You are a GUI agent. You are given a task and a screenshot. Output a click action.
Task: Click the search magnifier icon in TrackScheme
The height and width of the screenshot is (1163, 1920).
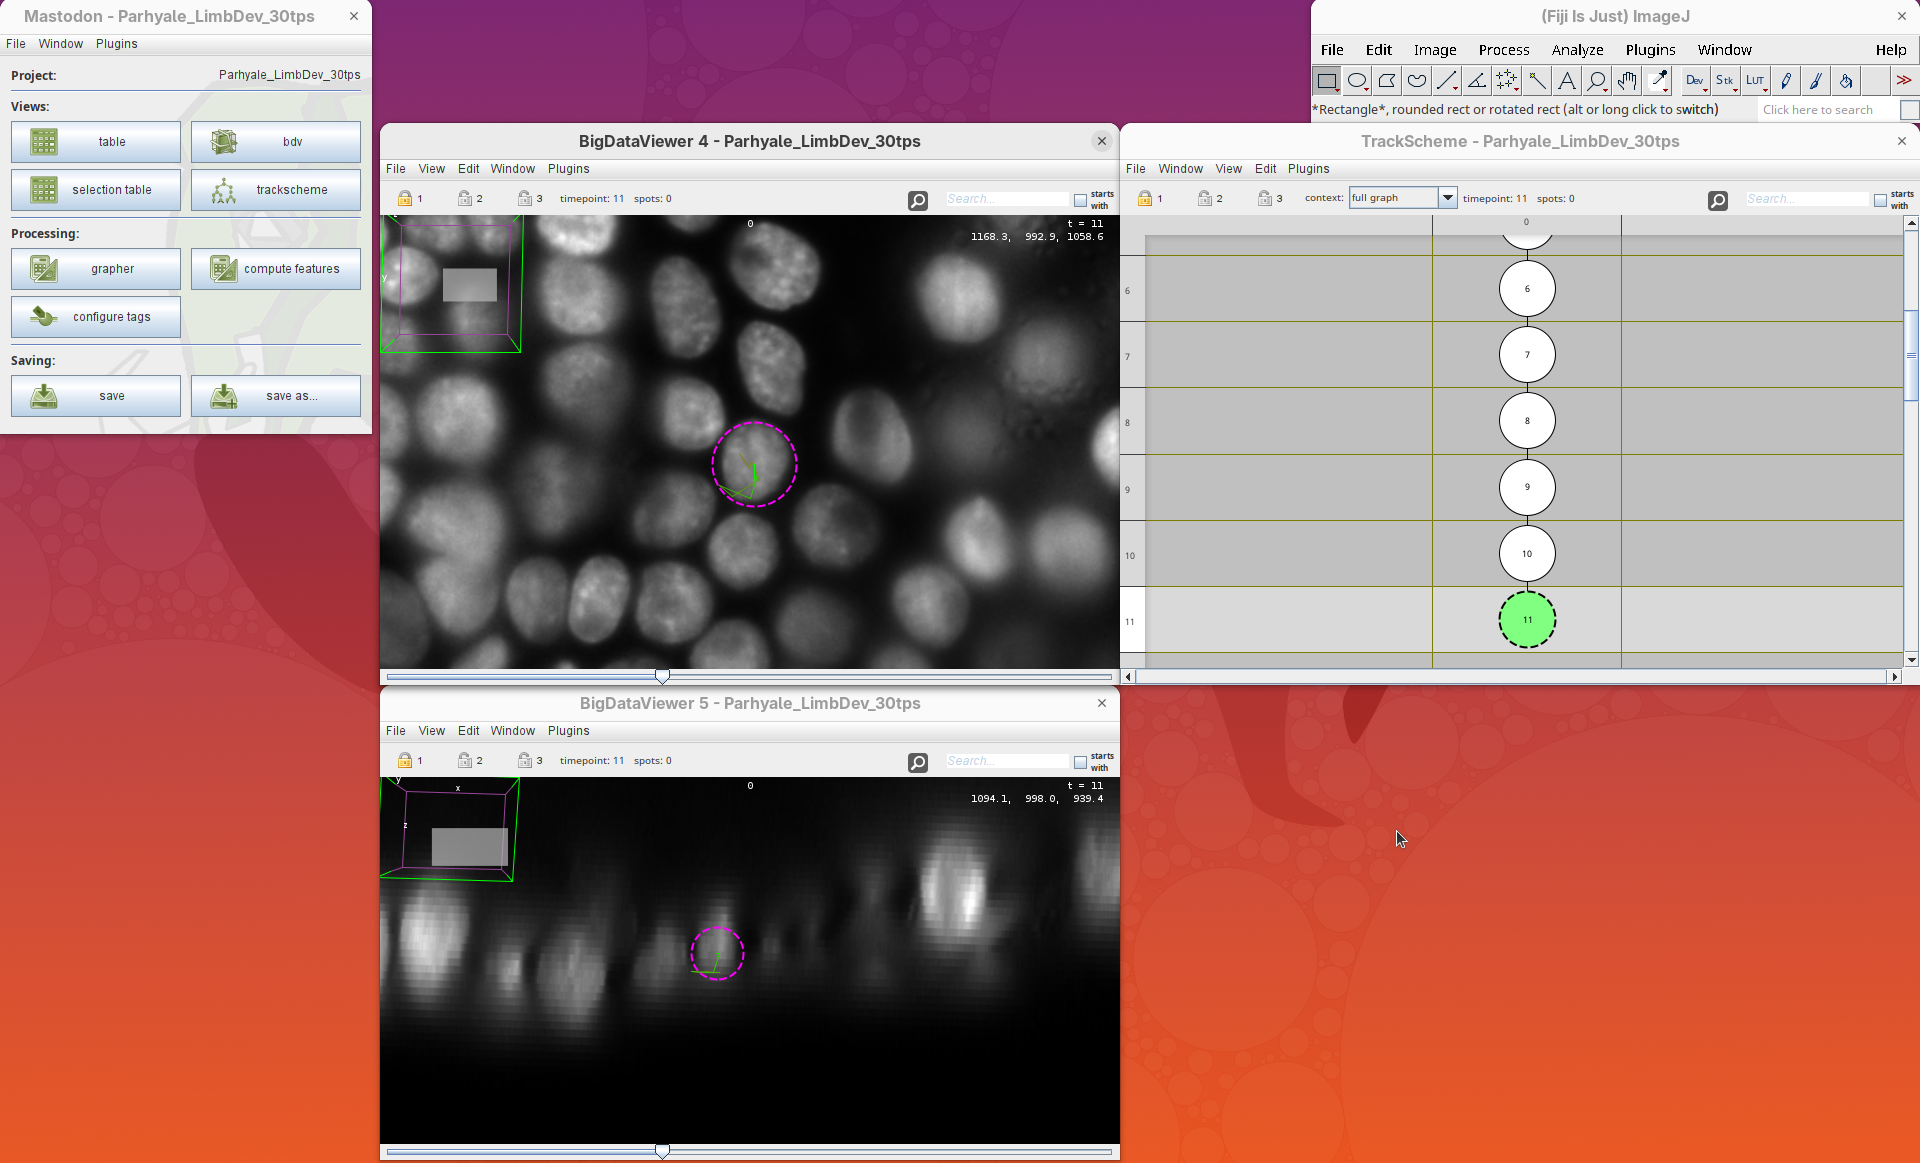[1717, 200]
